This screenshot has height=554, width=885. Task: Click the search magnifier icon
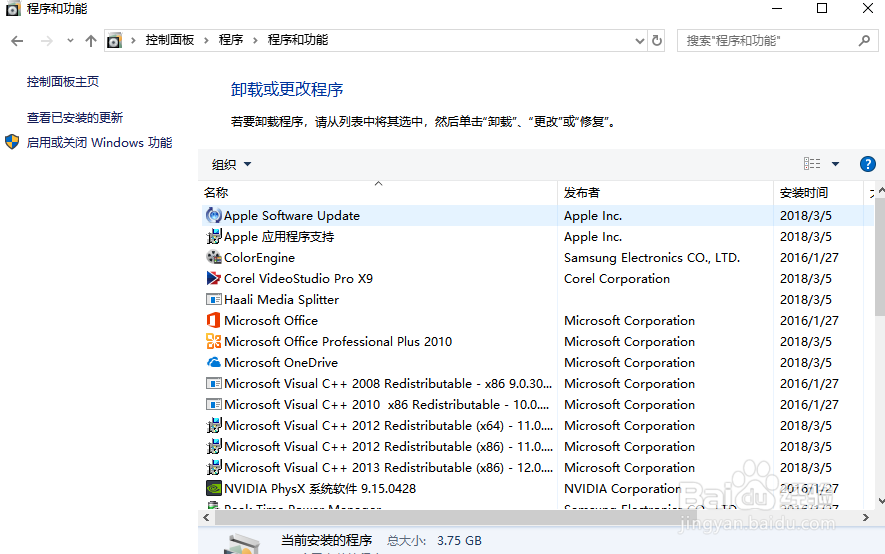864,41
